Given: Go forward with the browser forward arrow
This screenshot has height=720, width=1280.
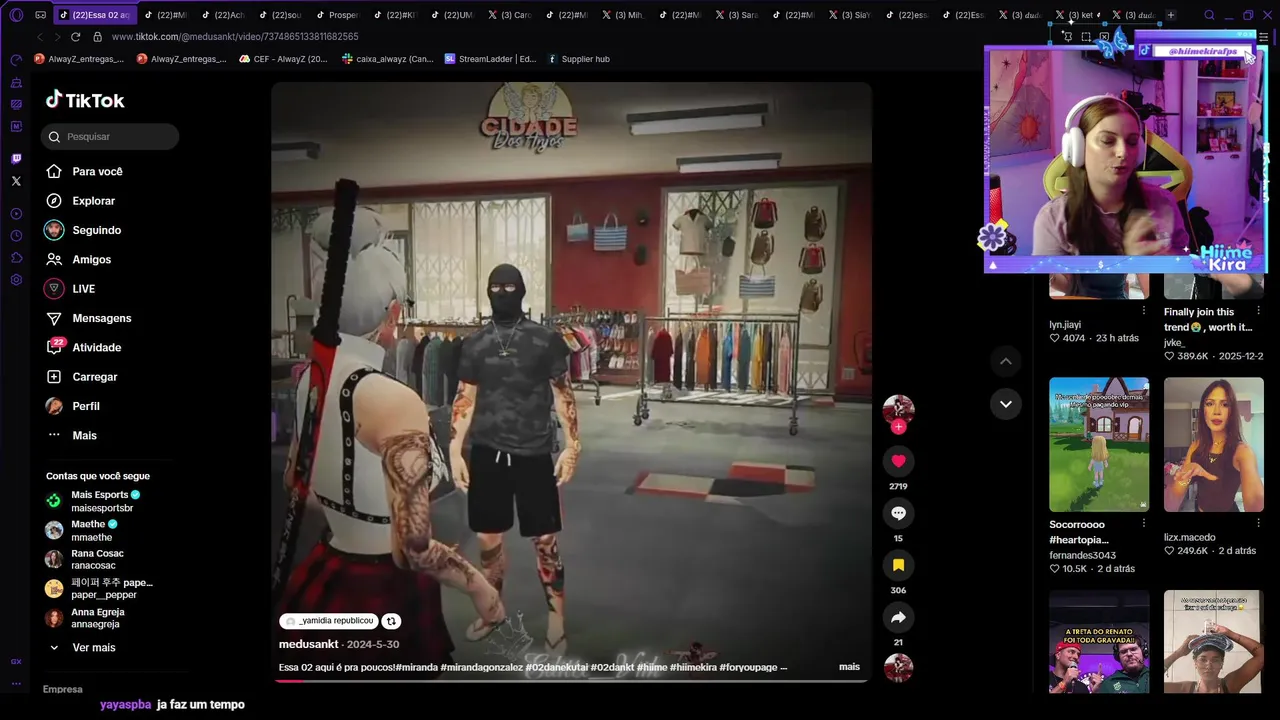Looking at the screenshot, I should (x=57, y=37).
